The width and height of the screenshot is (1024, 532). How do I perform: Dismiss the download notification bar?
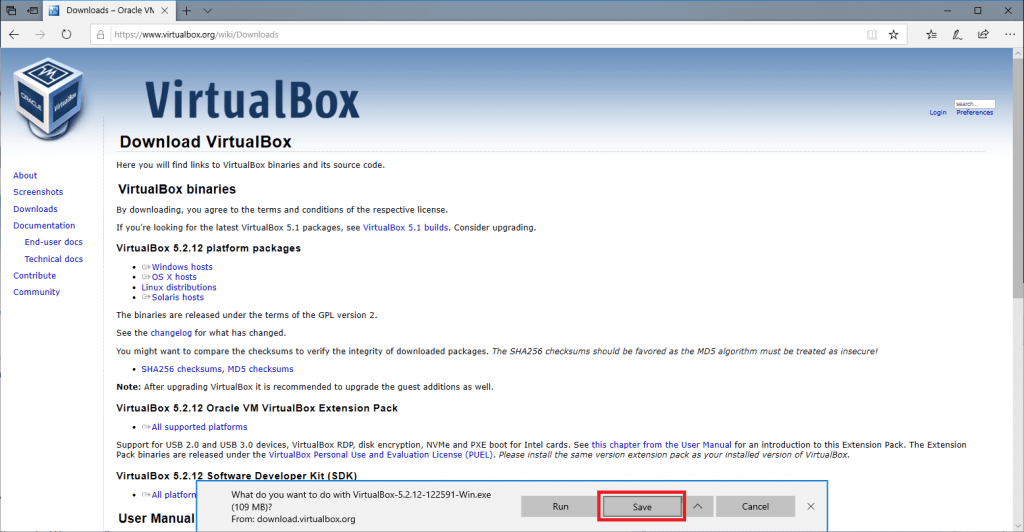[811, 507]
